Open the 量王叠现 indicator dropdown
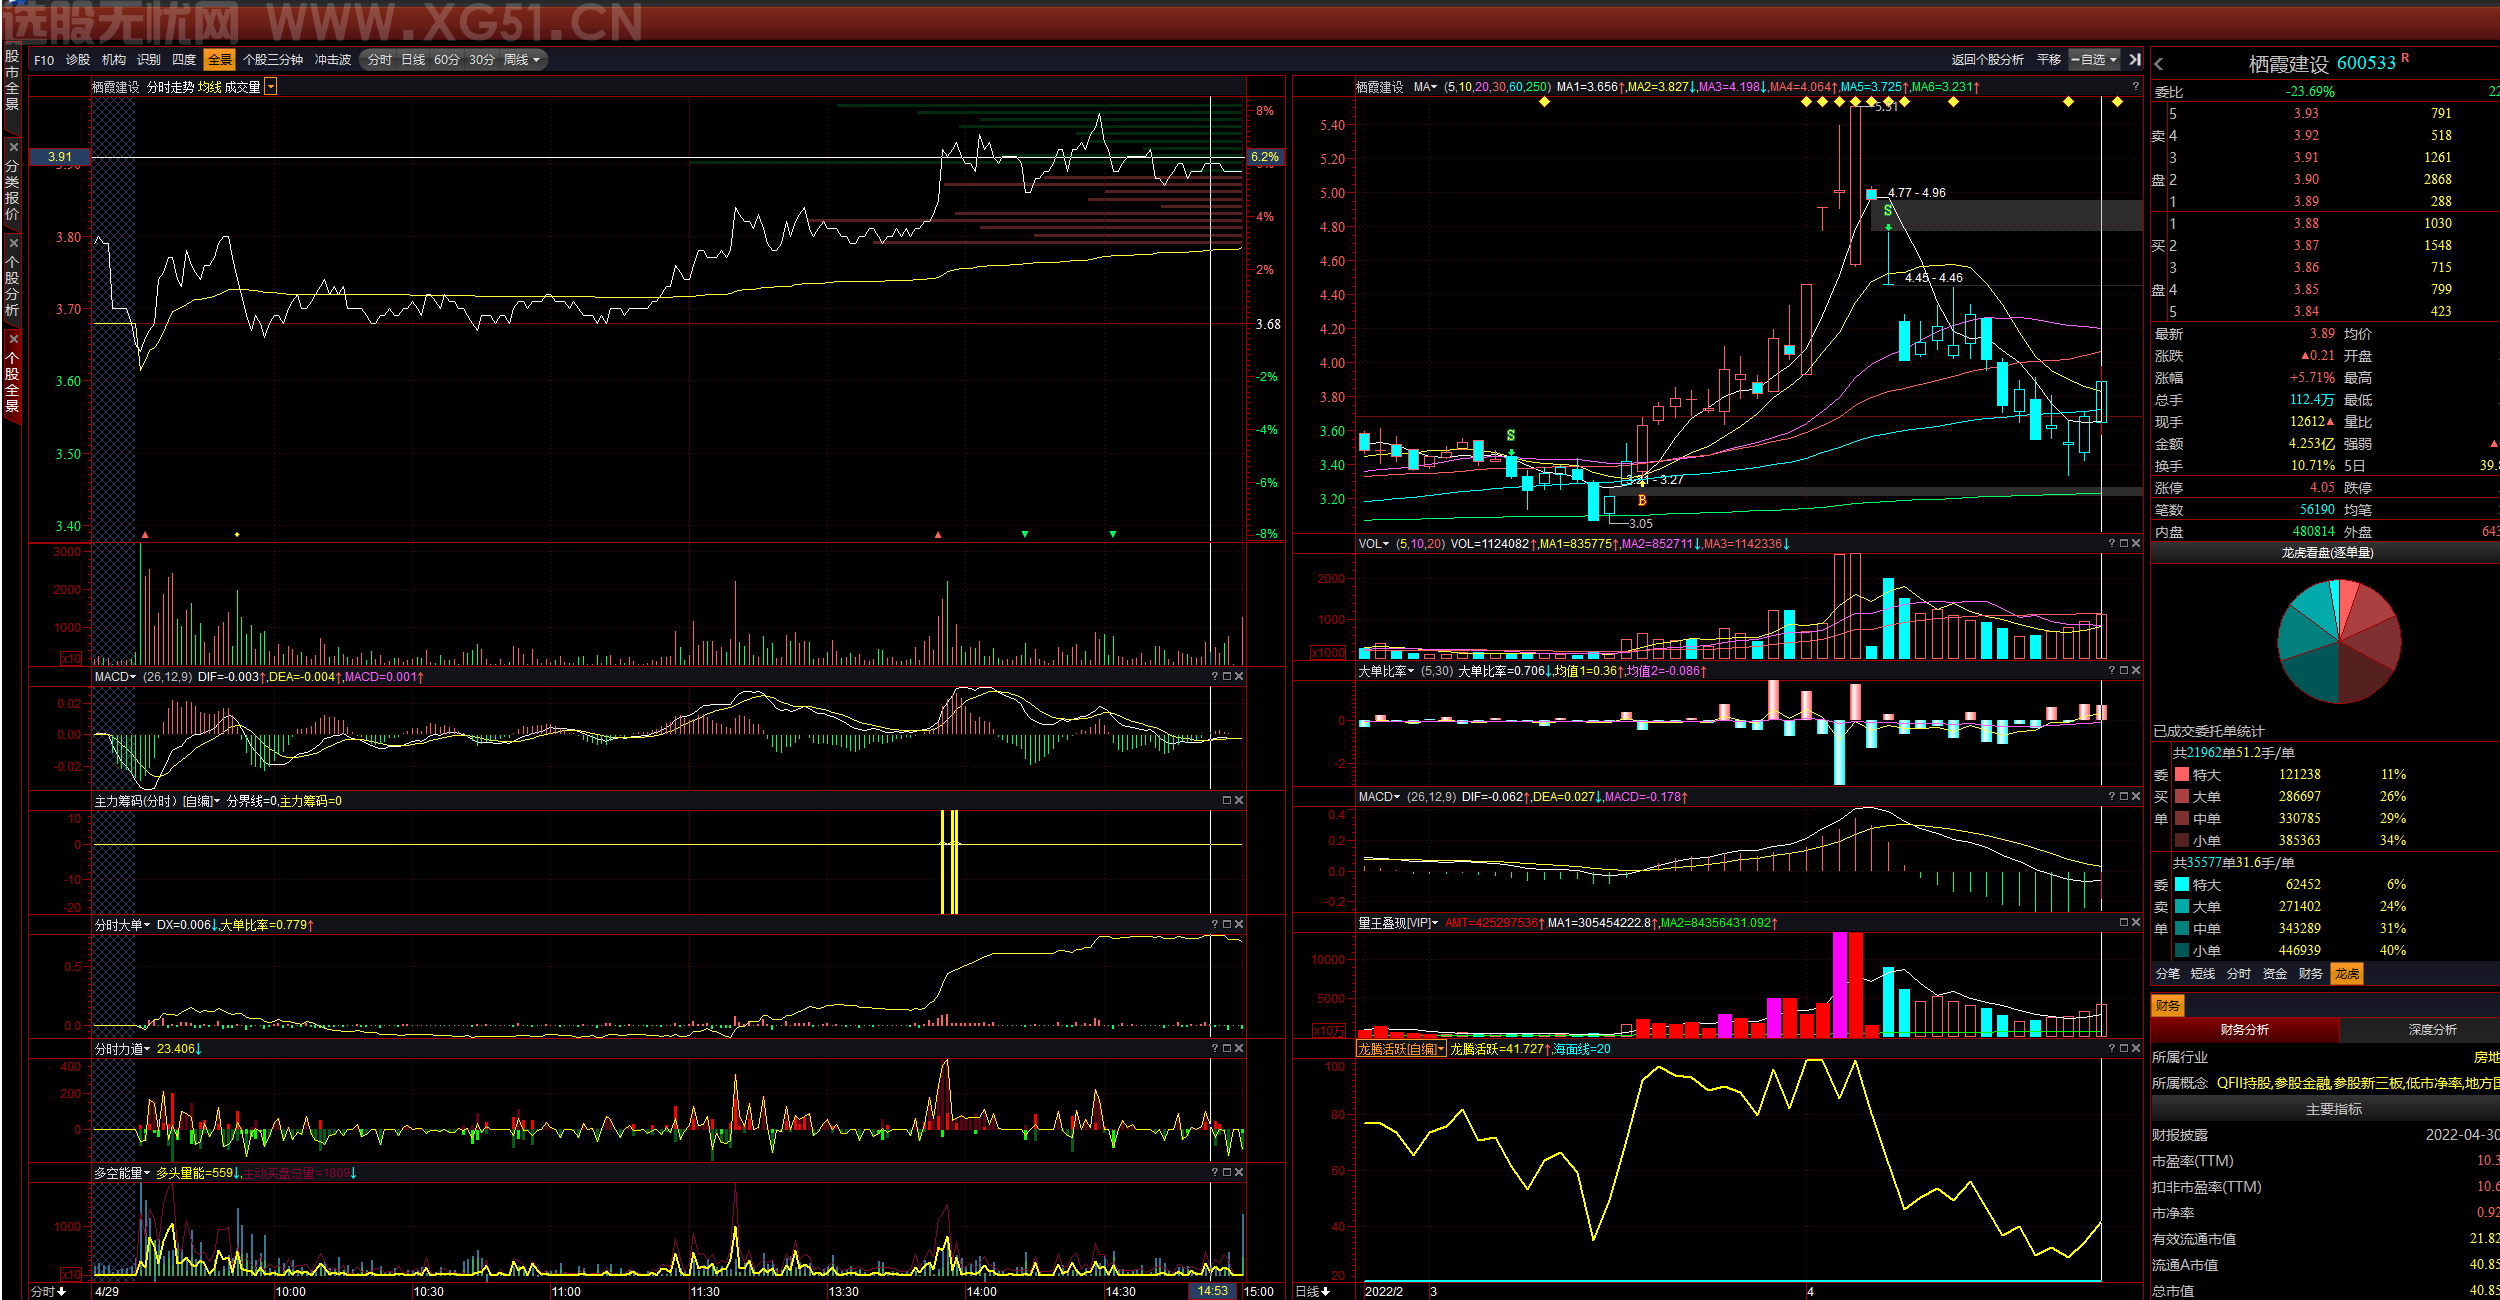The image size is (2500, 1300). point(1398,923)
